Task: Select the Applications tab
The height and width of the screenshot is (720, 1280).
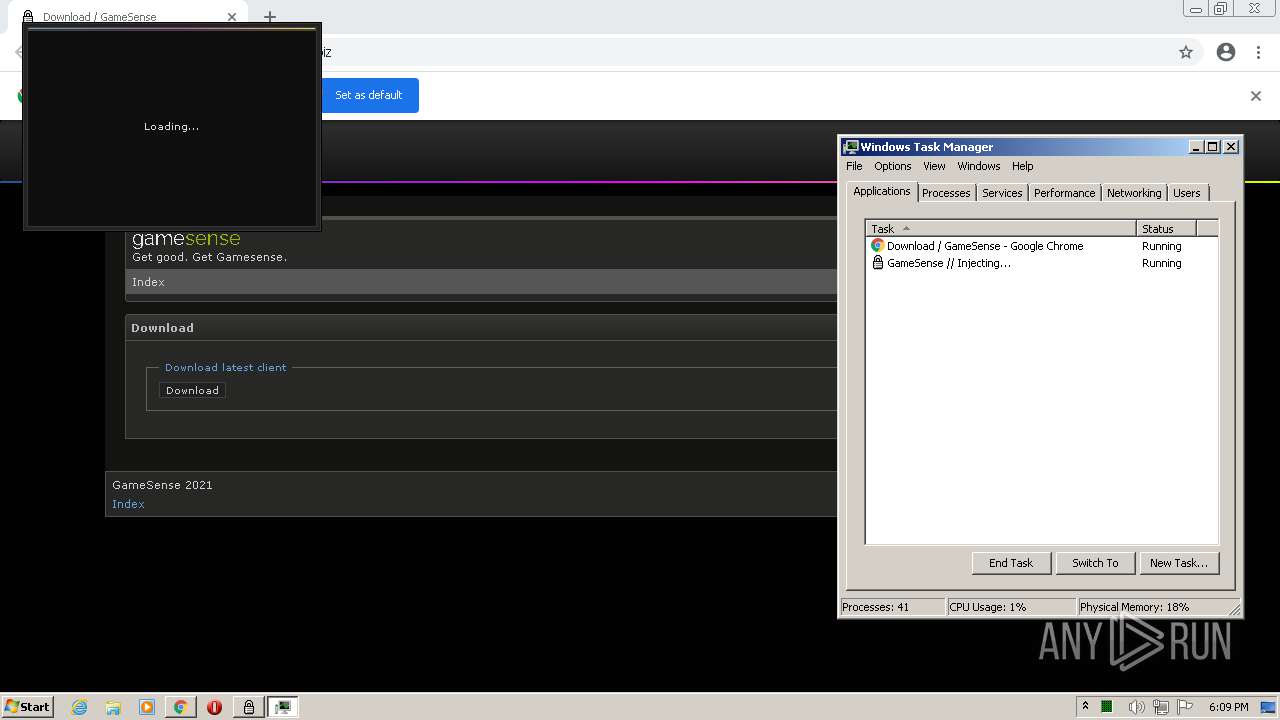Action: (x=882, y=191)
